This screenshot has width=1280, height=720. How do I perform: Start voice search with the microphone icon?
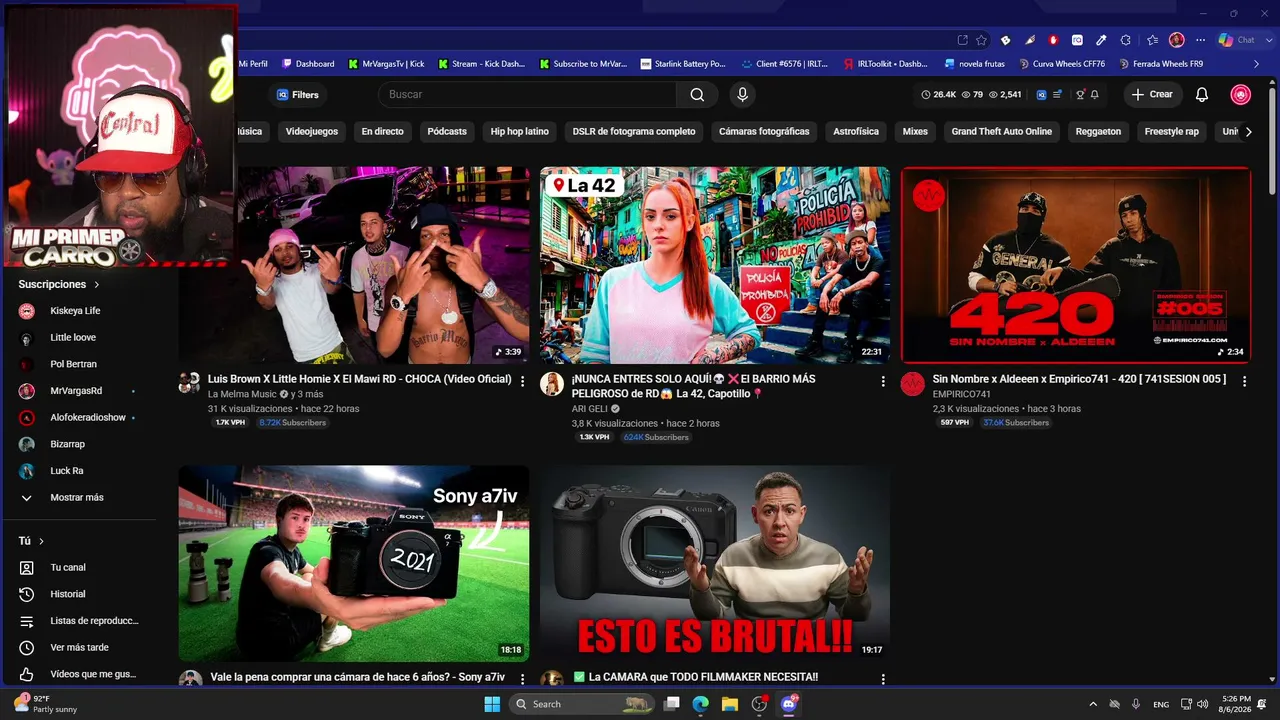pyautogui.click(x=742, y=95)
